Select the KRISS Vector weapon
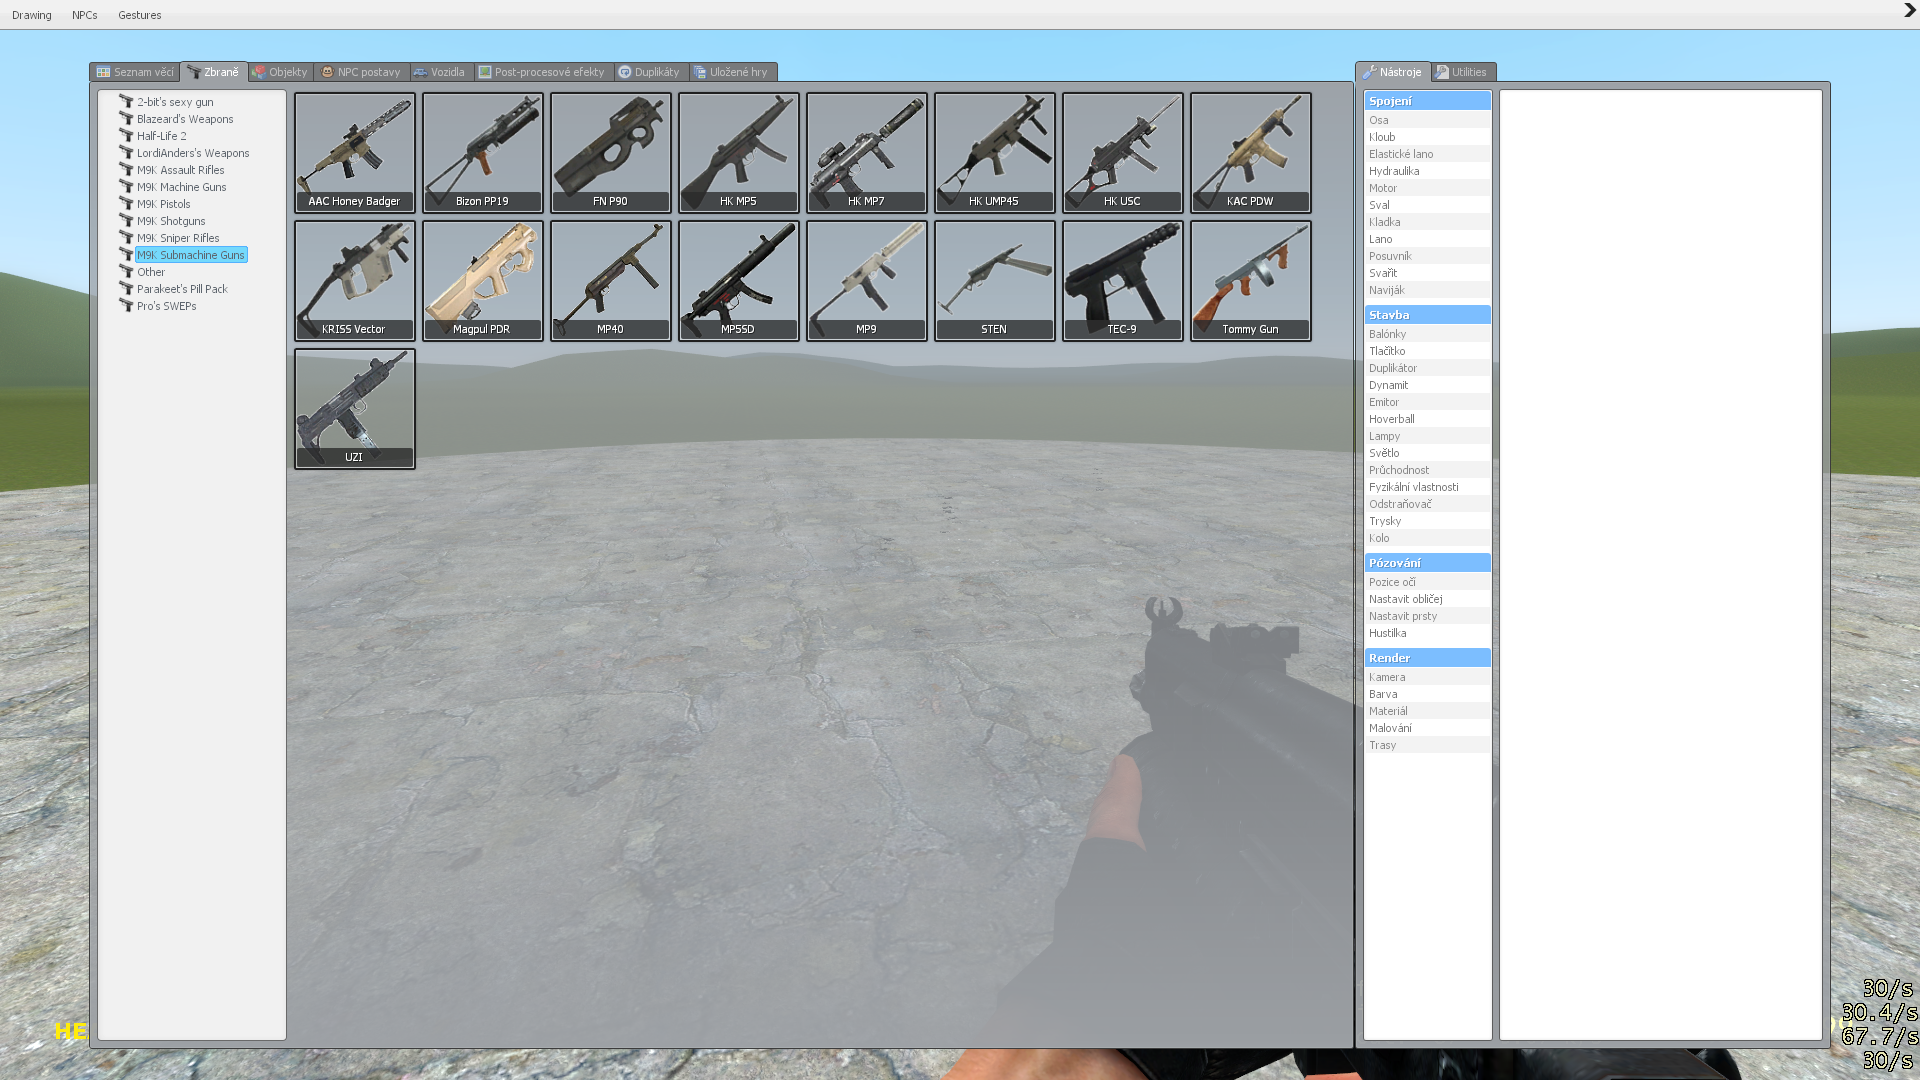This screenshot has width=1920, height=1080. pyautogui.click(x=355, y=280)
